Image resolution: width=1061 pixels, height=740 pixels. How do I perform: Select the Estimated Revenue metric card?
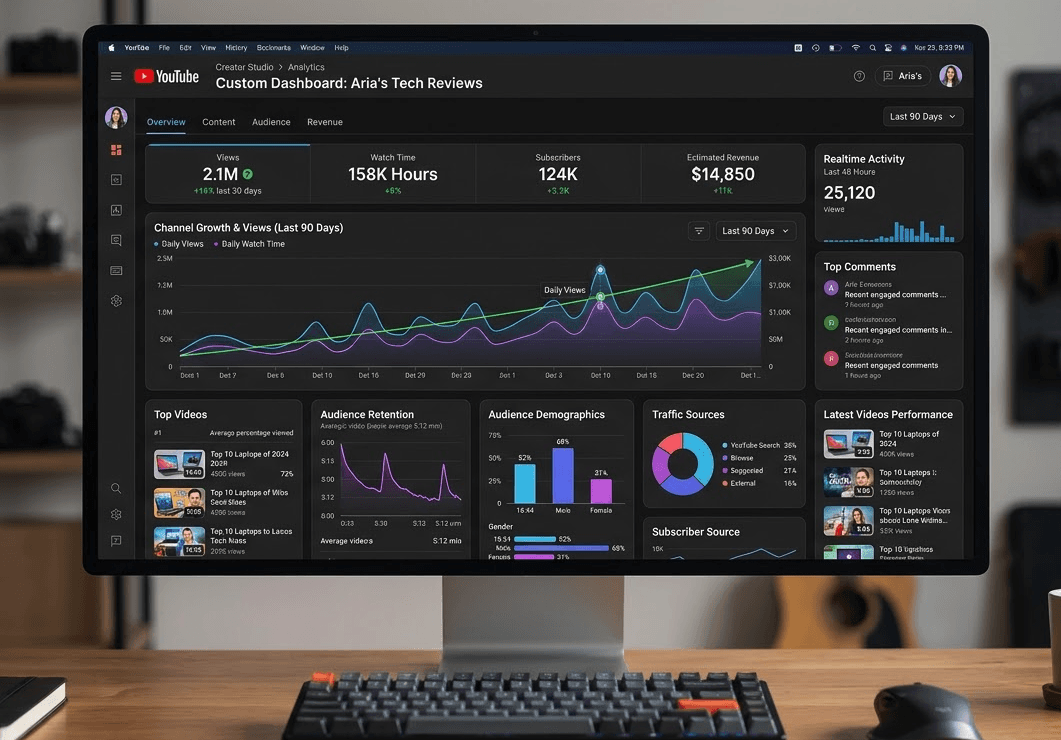[x=722, y=173]
